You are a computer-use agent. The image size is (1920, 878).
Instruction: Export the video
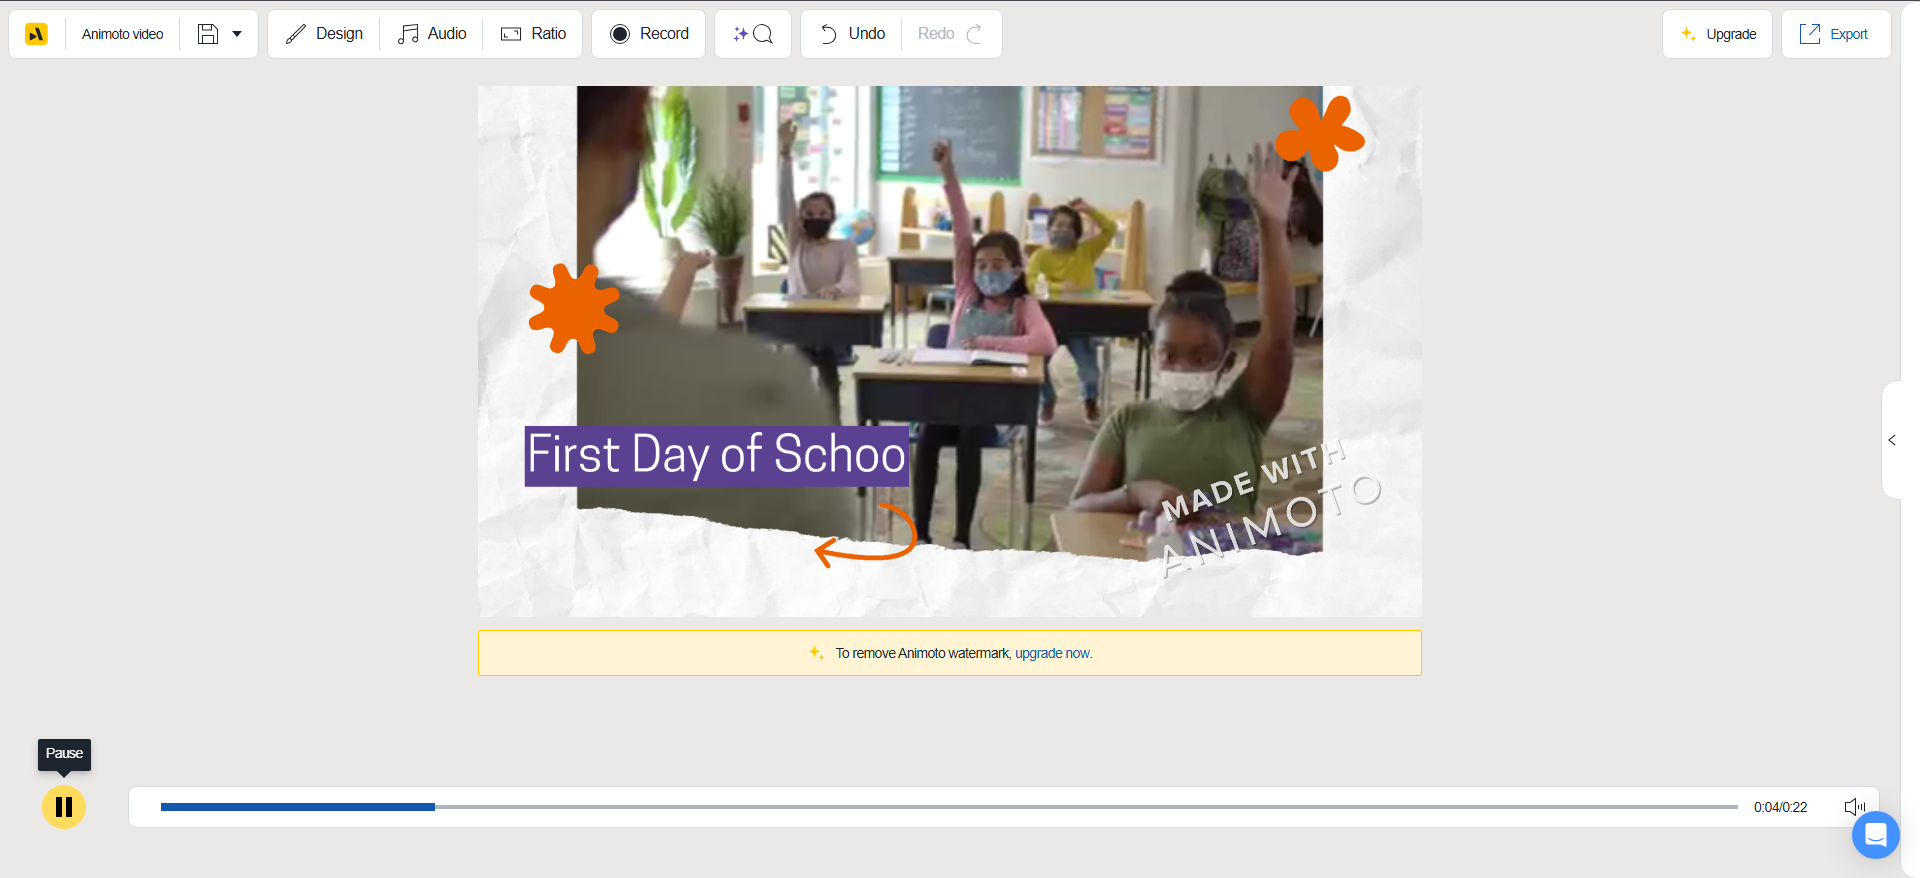coord(1836,34)
